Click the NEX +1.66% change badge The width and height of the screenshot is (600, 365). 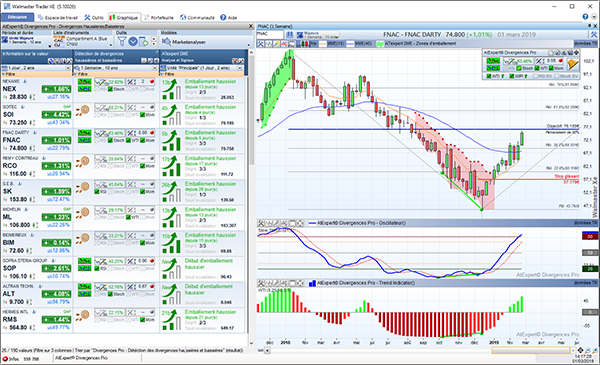point(57,89)
